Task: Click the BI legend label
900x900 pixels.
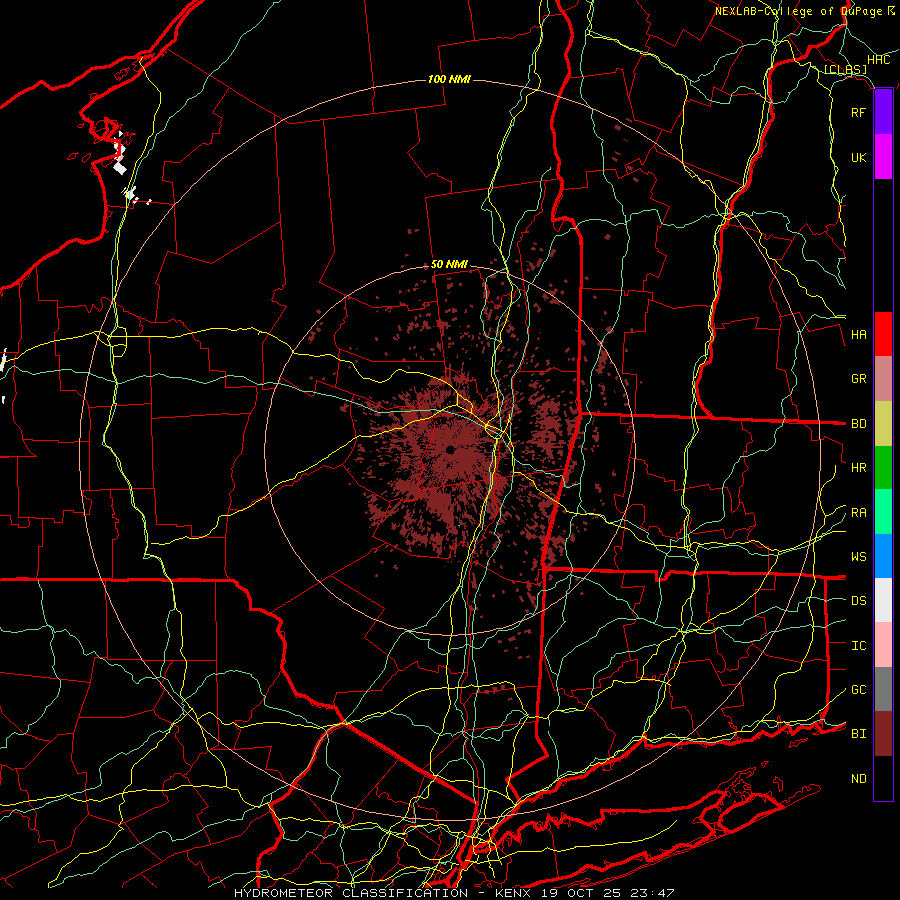Action: pos(858,734)
